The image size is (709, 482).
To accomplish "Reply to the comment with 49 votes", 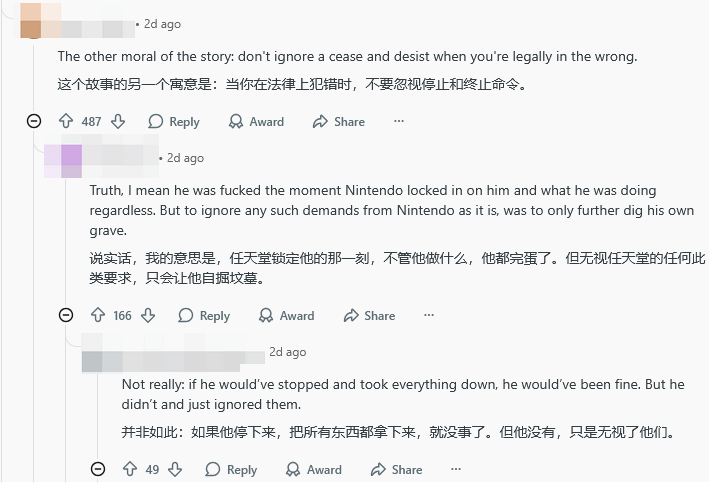I will coord(231,469).
